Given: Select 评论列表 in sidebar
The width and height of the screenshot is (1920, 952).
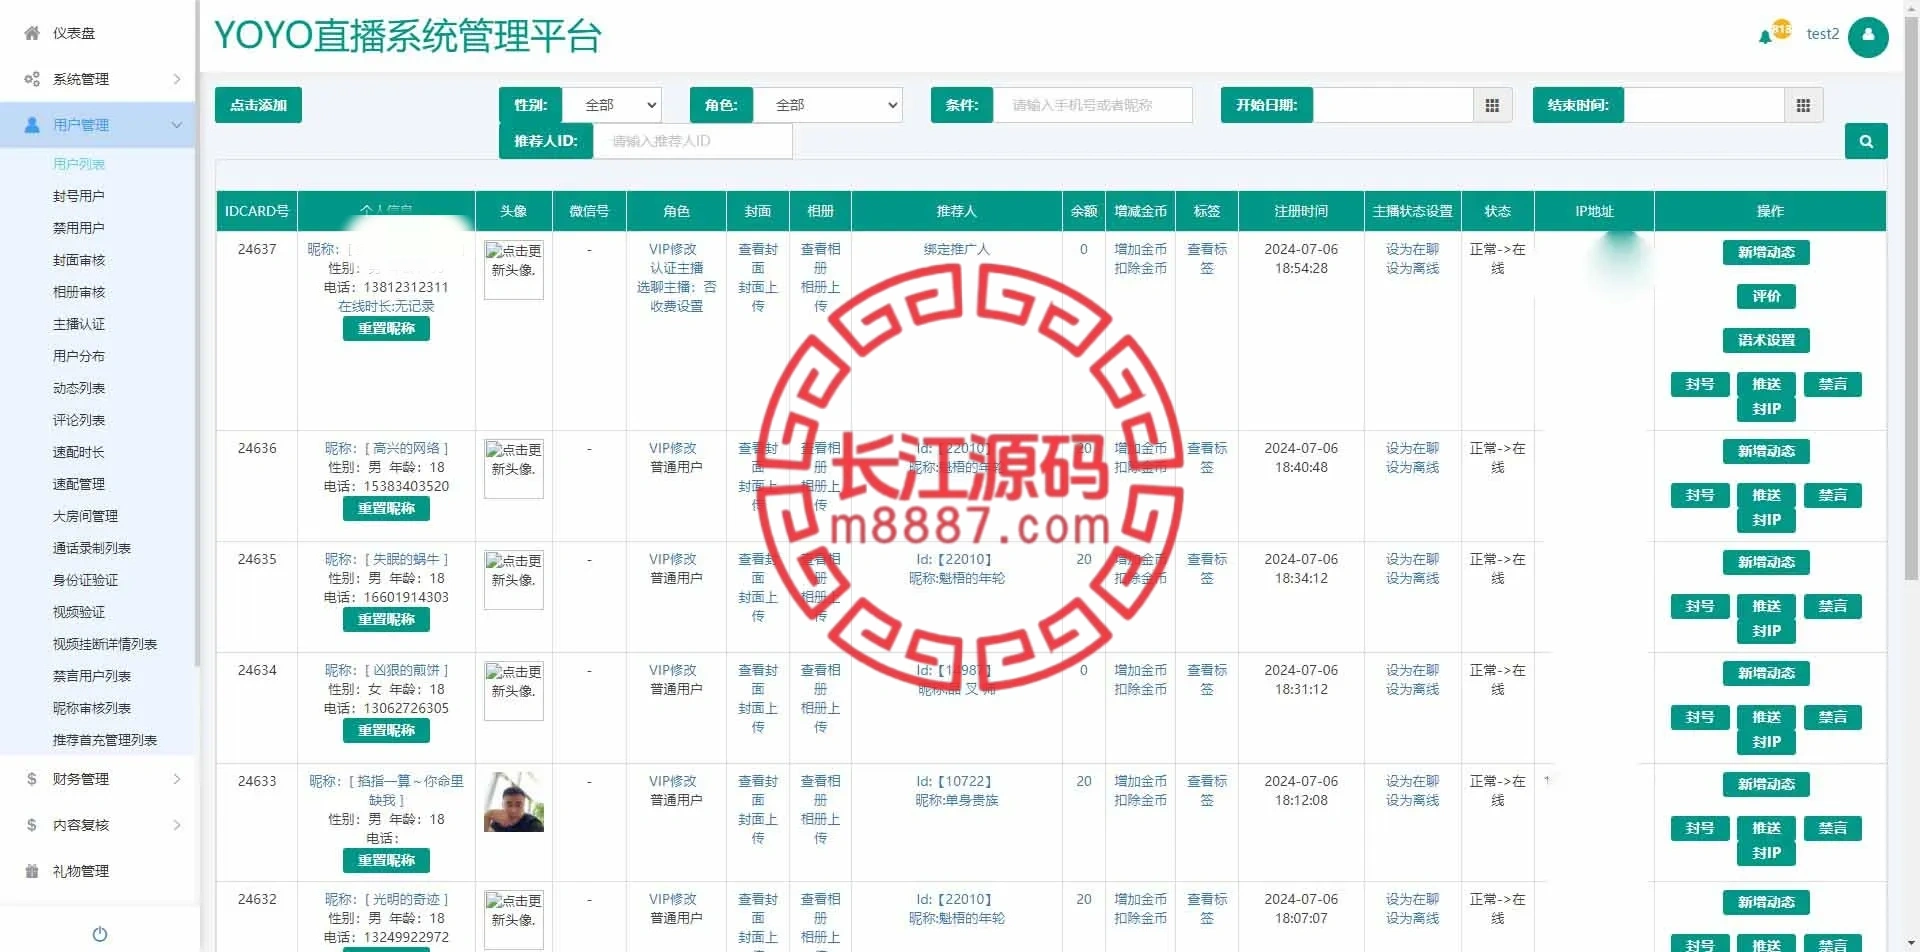Looking at the screenshot, I should coord(79,420).
